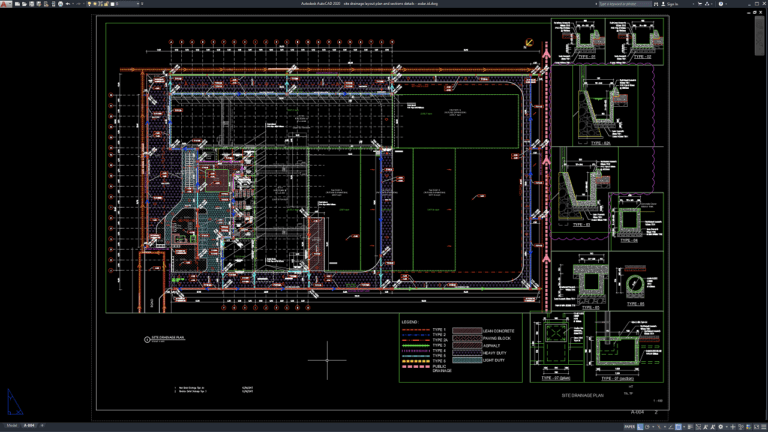Click the Clean Screen icon
The width and height of the screenshot is (768, 432).
(x=756, y=427)
